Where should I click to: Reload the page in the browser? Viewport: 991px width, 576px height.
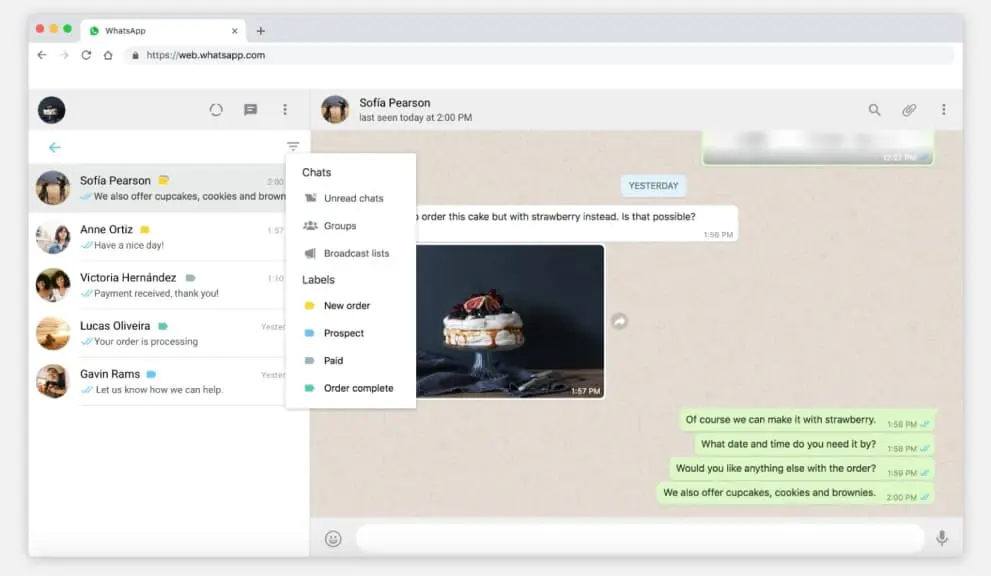pos(86,55)
